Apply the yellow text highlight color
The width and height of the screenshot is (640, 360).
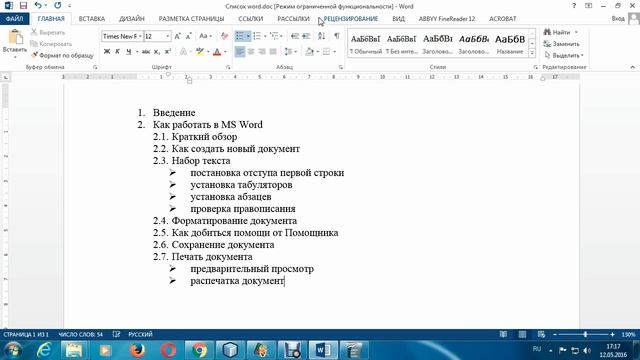pyautogui.click(x=200, y=51)
